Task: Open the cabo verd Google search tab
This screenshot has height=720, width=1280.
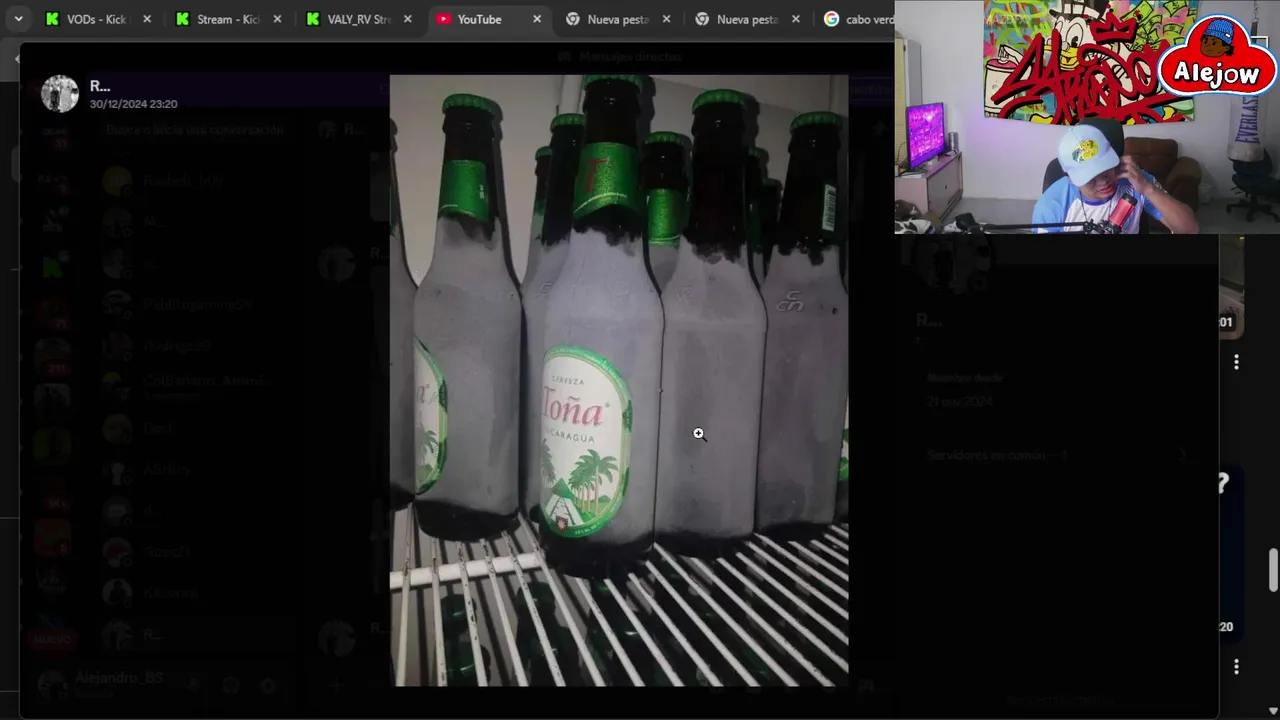Action: coord(858,19)
